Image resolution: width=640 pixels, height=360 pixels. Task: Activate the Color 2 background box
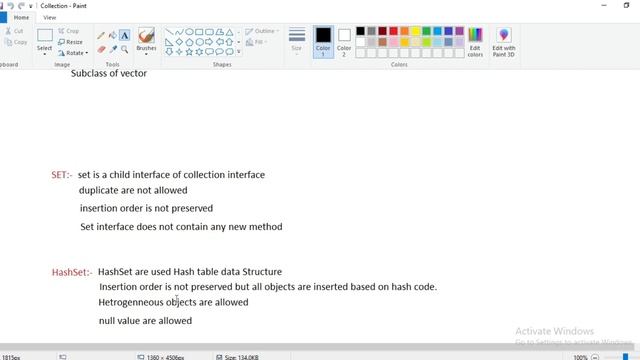click(x=344, y=42)
